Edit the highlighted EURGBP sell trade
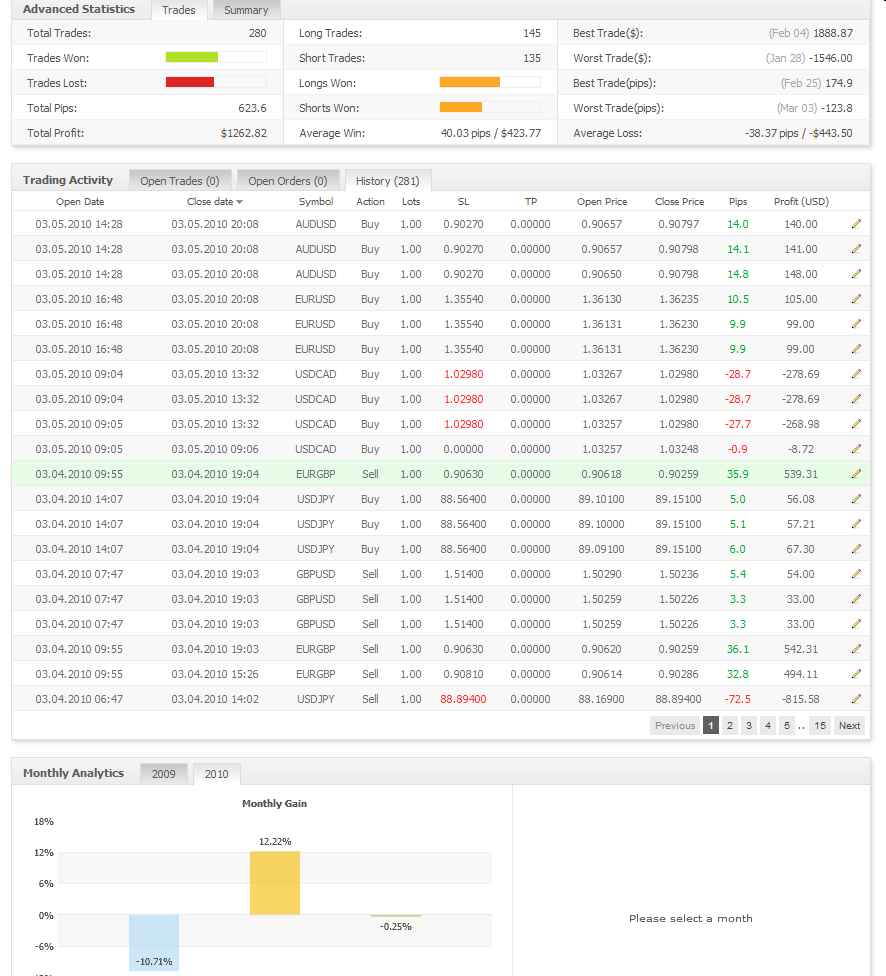This screenshot has width=886, height=976. [856, 474]
